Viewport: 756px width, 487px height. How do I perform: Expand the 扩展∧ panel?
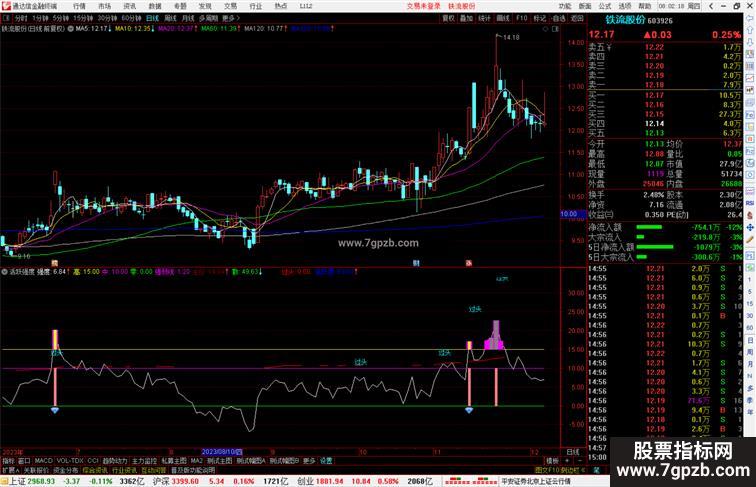pyautogui.click(x=10, y=470)
